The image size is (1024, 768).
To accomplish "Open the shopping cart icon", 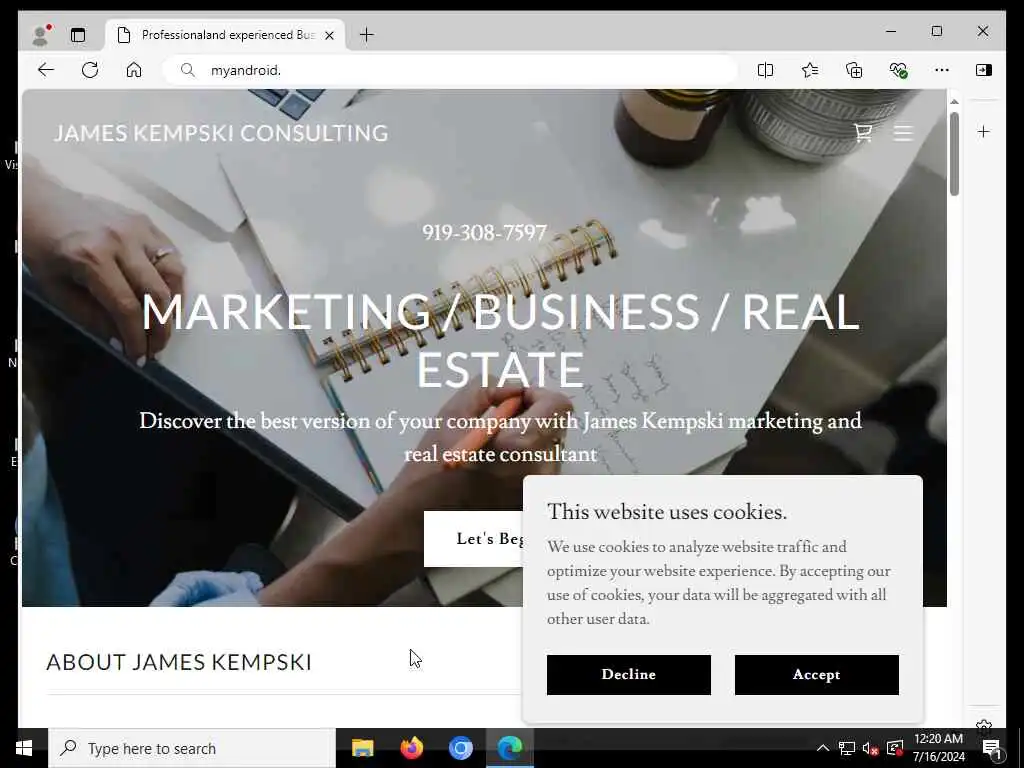I will (x=863, y=133).
